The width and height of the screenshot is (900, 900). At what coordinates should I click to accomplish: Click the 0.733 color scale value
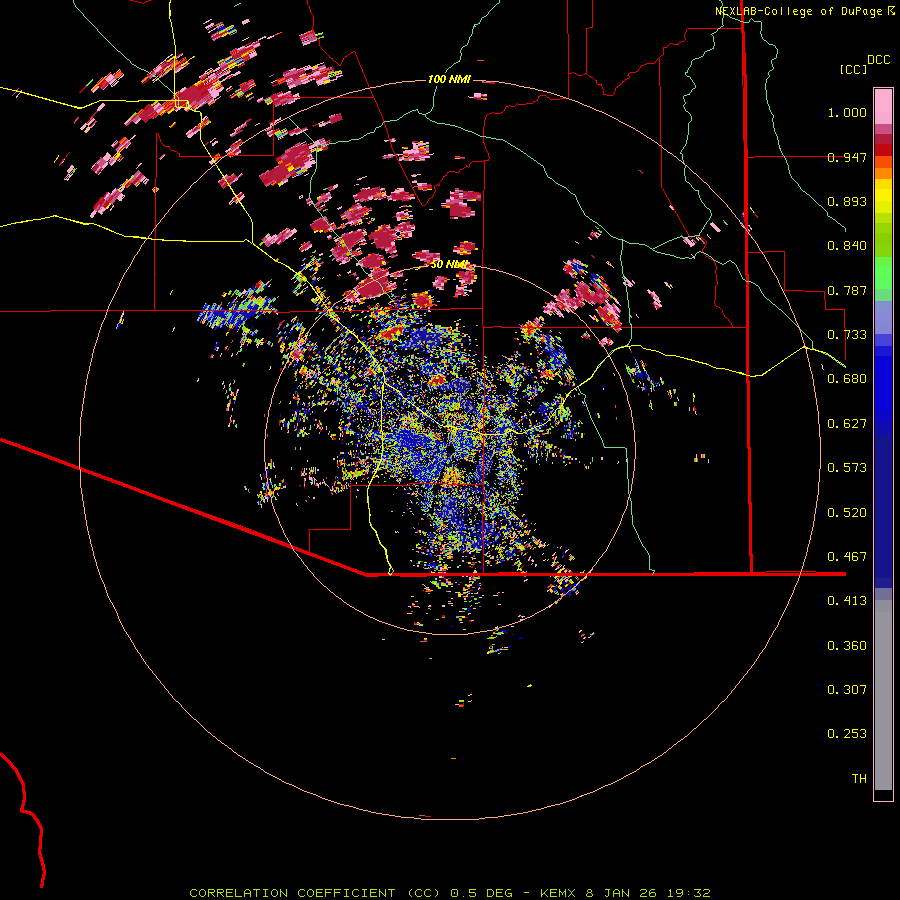(x=847, y=335)
